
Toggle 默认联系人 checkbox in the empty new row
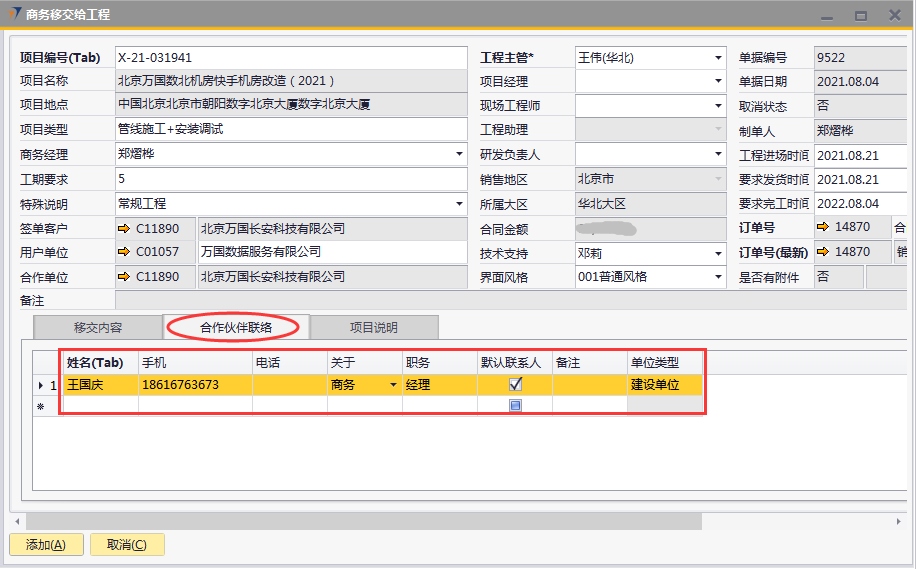click(x=515, y=406)
